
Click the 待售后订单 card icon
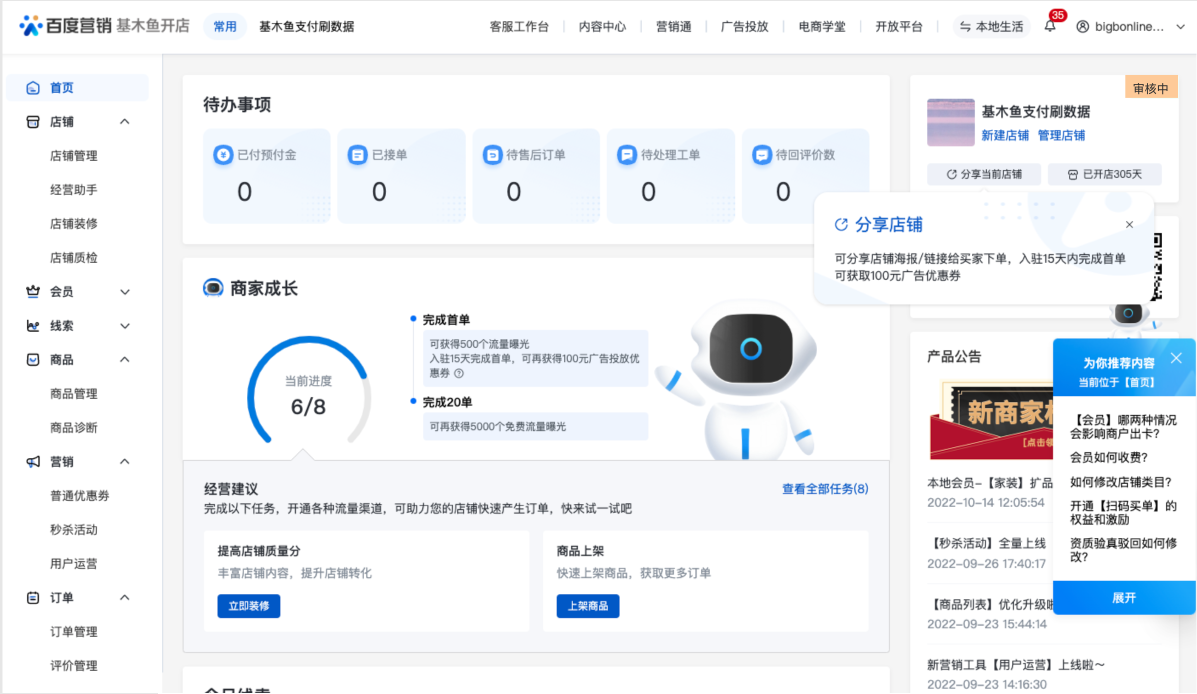click(x=491, y=155)
